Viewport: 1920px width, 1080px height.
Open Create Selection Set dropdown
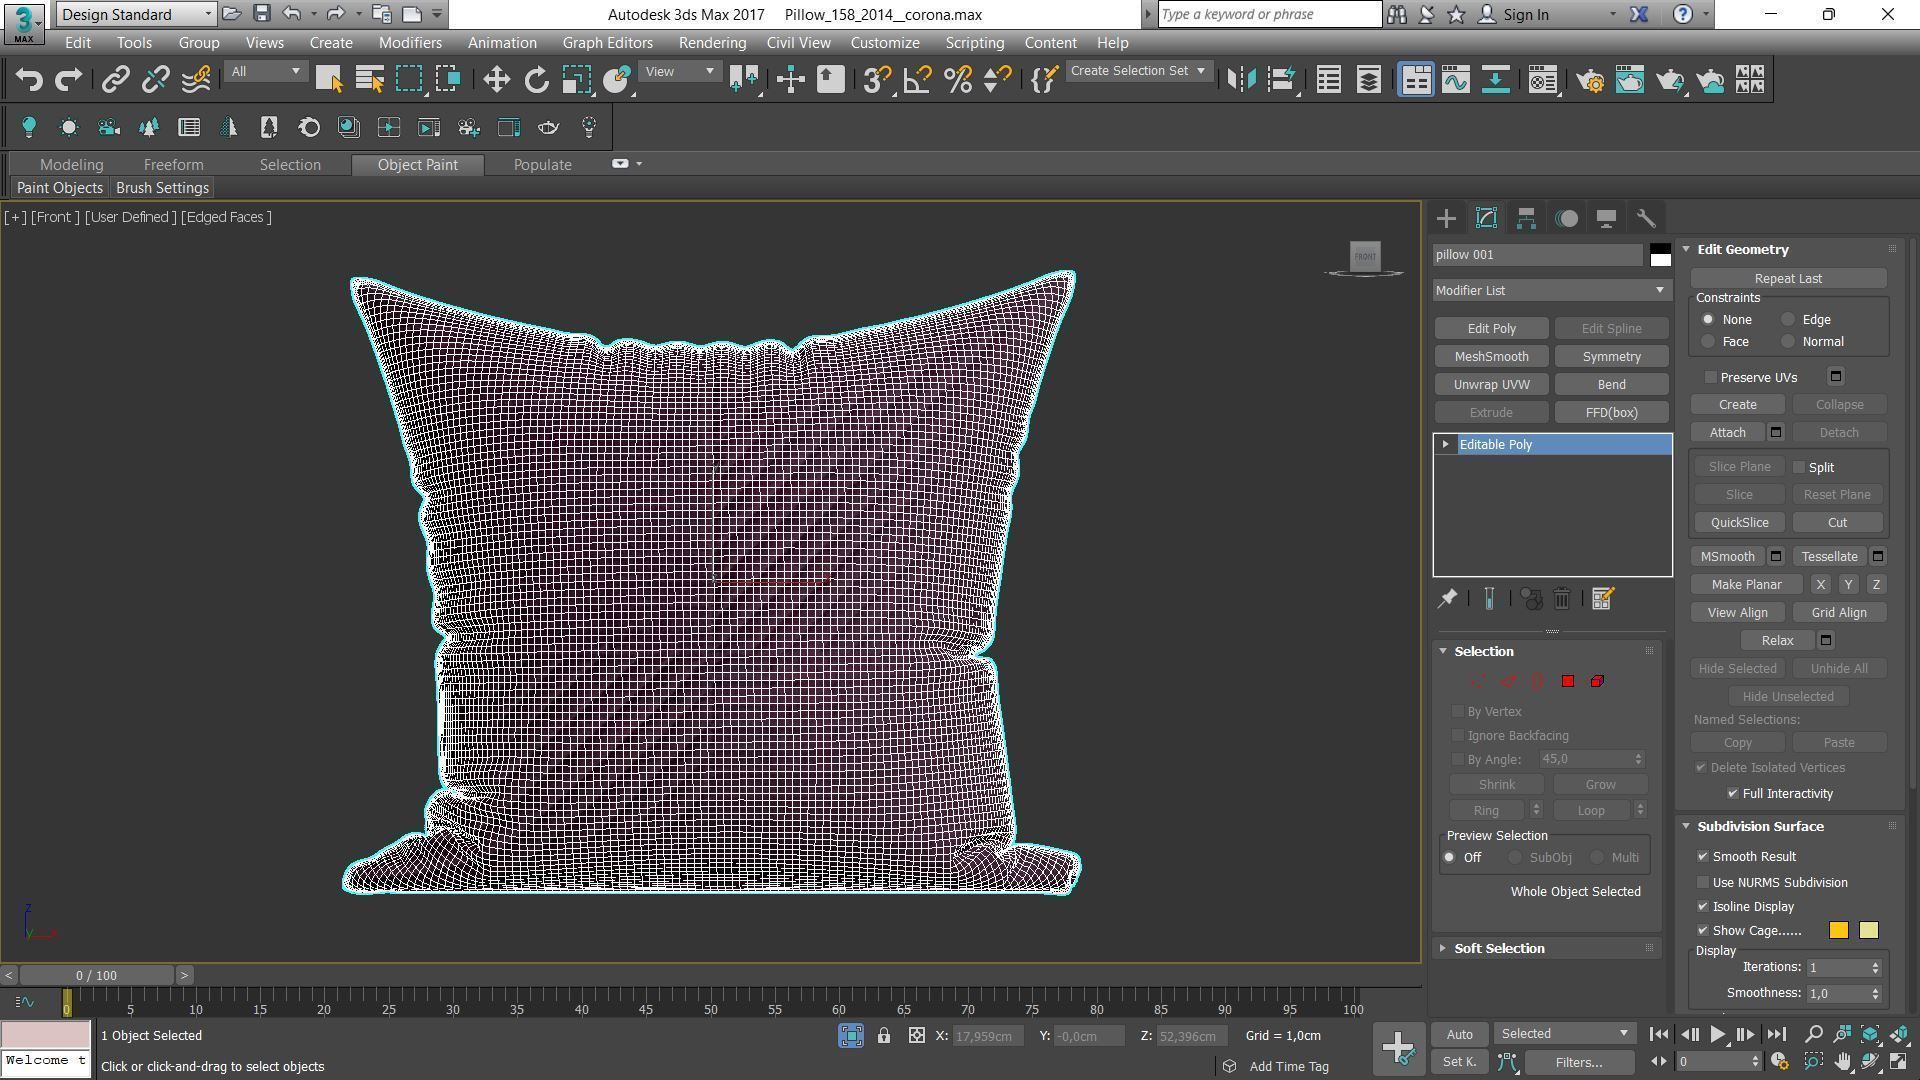click(x=1138, y=71)
